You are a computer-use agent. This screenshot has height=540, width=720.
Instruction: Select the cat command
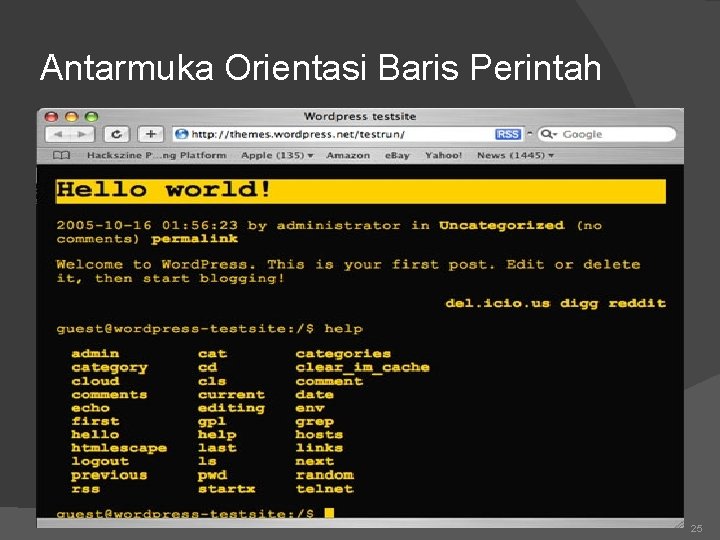click(212, 354)
